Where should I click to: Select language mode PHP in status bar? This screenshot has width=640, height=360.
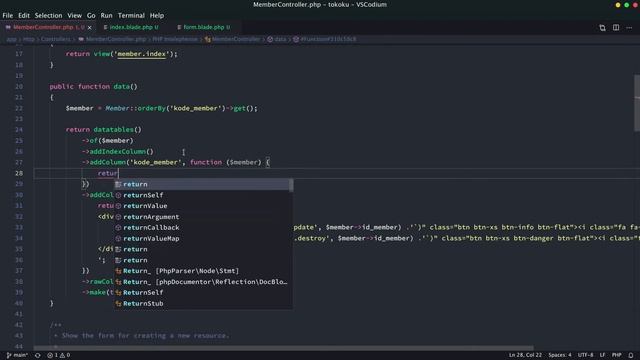click(616, 355)
